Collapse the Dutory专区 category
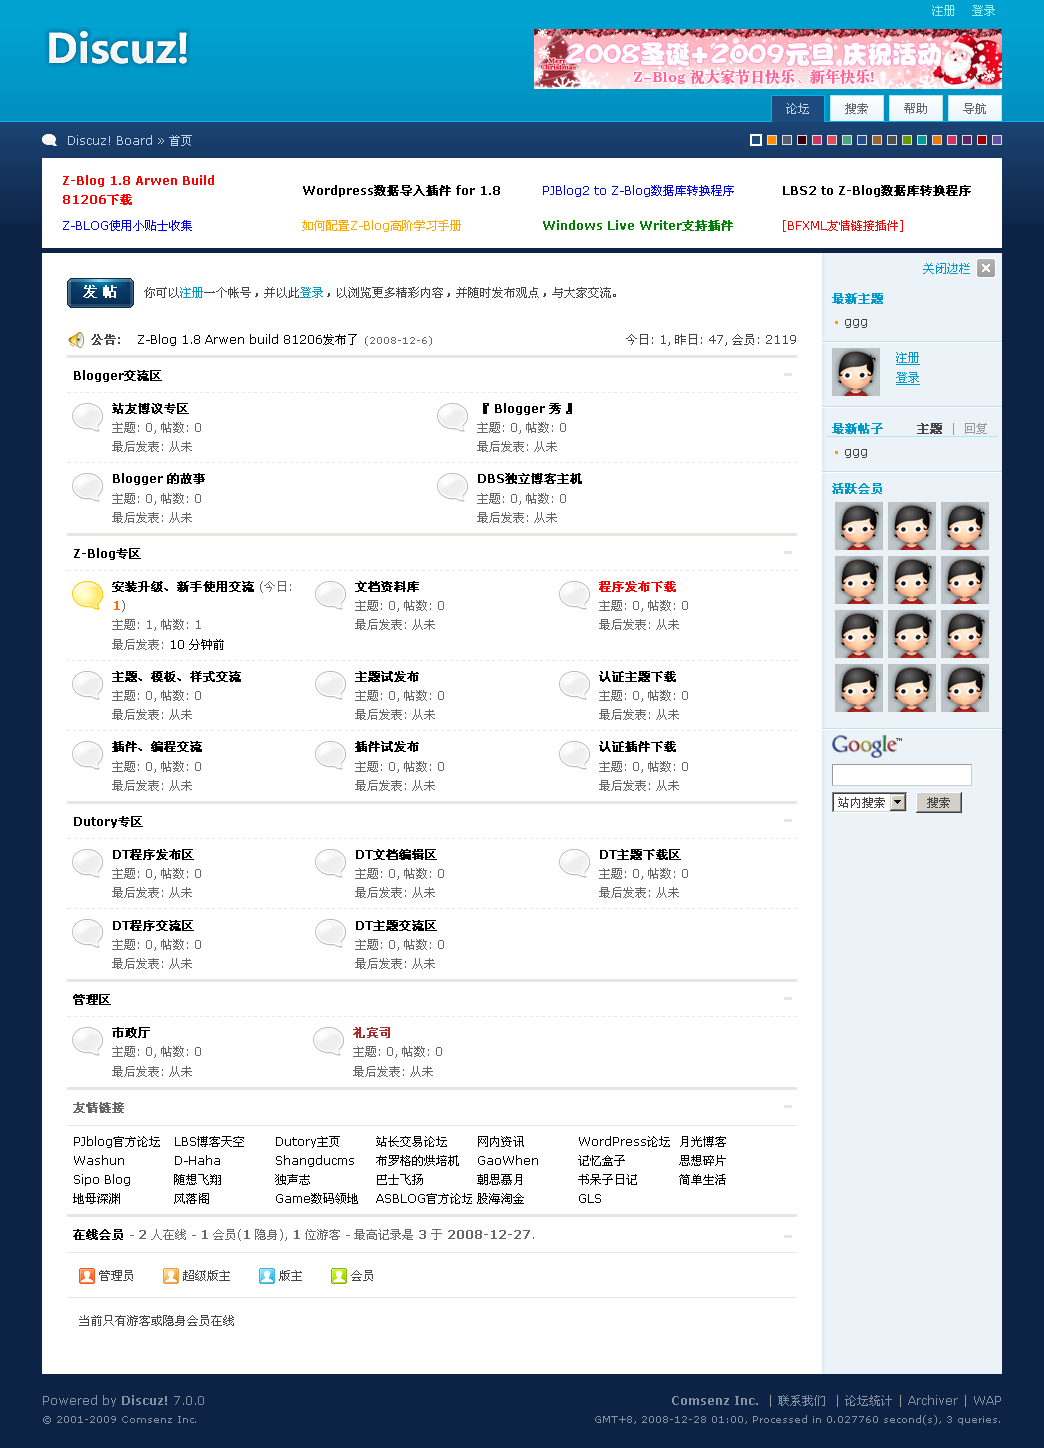1044x1448 pixels. (x=788, y=821)
